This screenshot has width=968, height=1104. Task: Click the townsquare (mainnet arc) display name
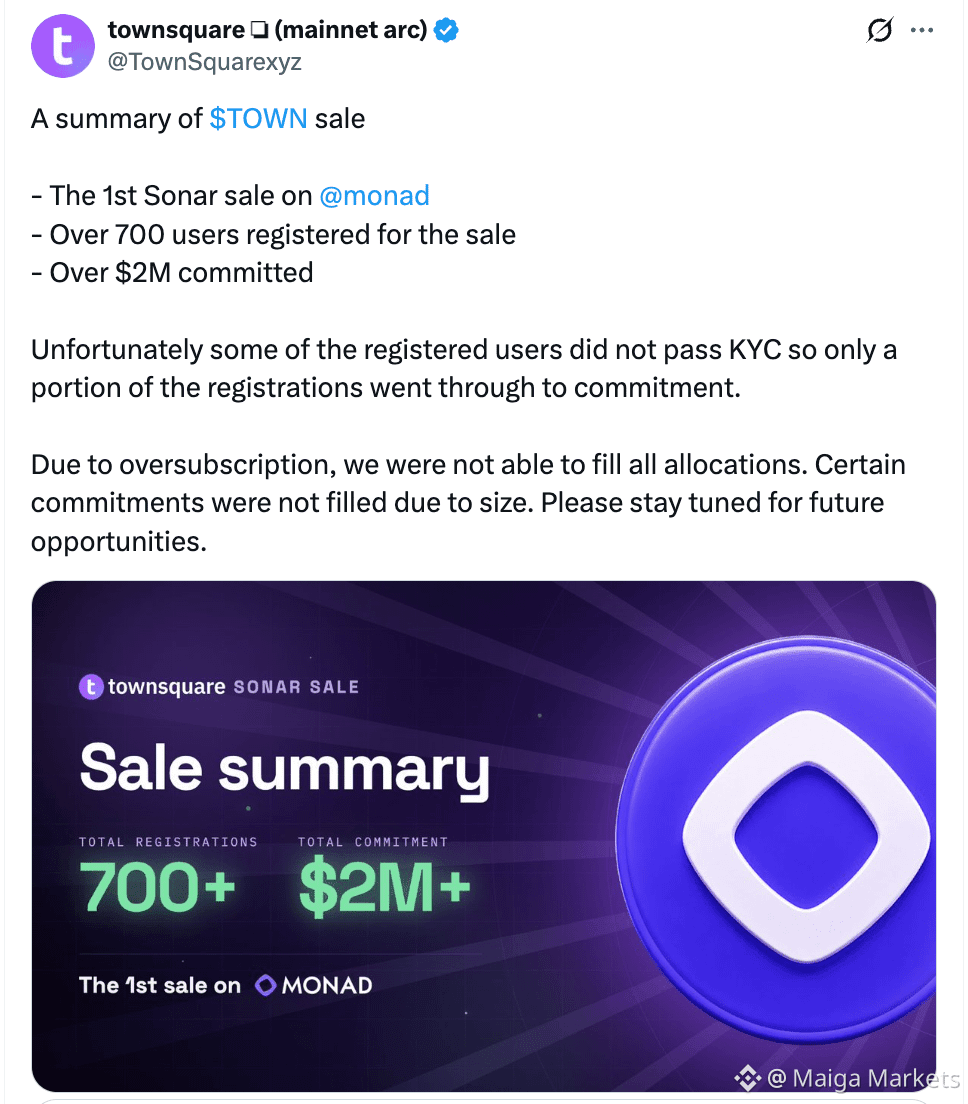click(x=268, y=30)
